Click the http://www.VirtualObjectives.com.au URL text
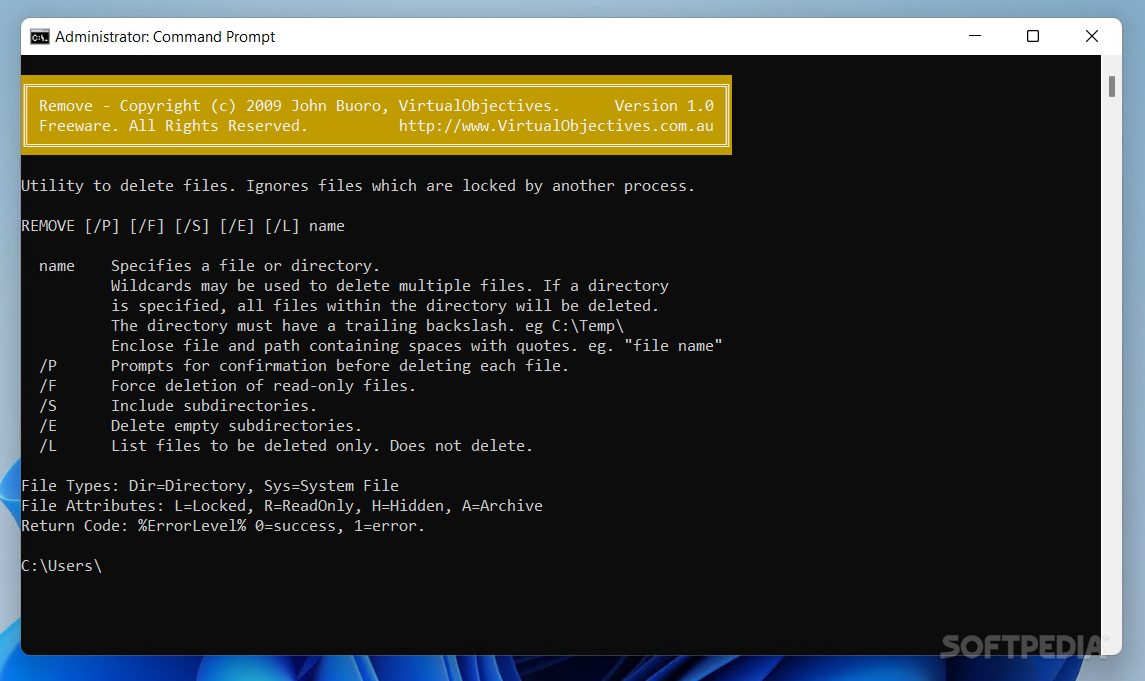Viewport: 1145px width, 681px height. [x=556, y=126]
